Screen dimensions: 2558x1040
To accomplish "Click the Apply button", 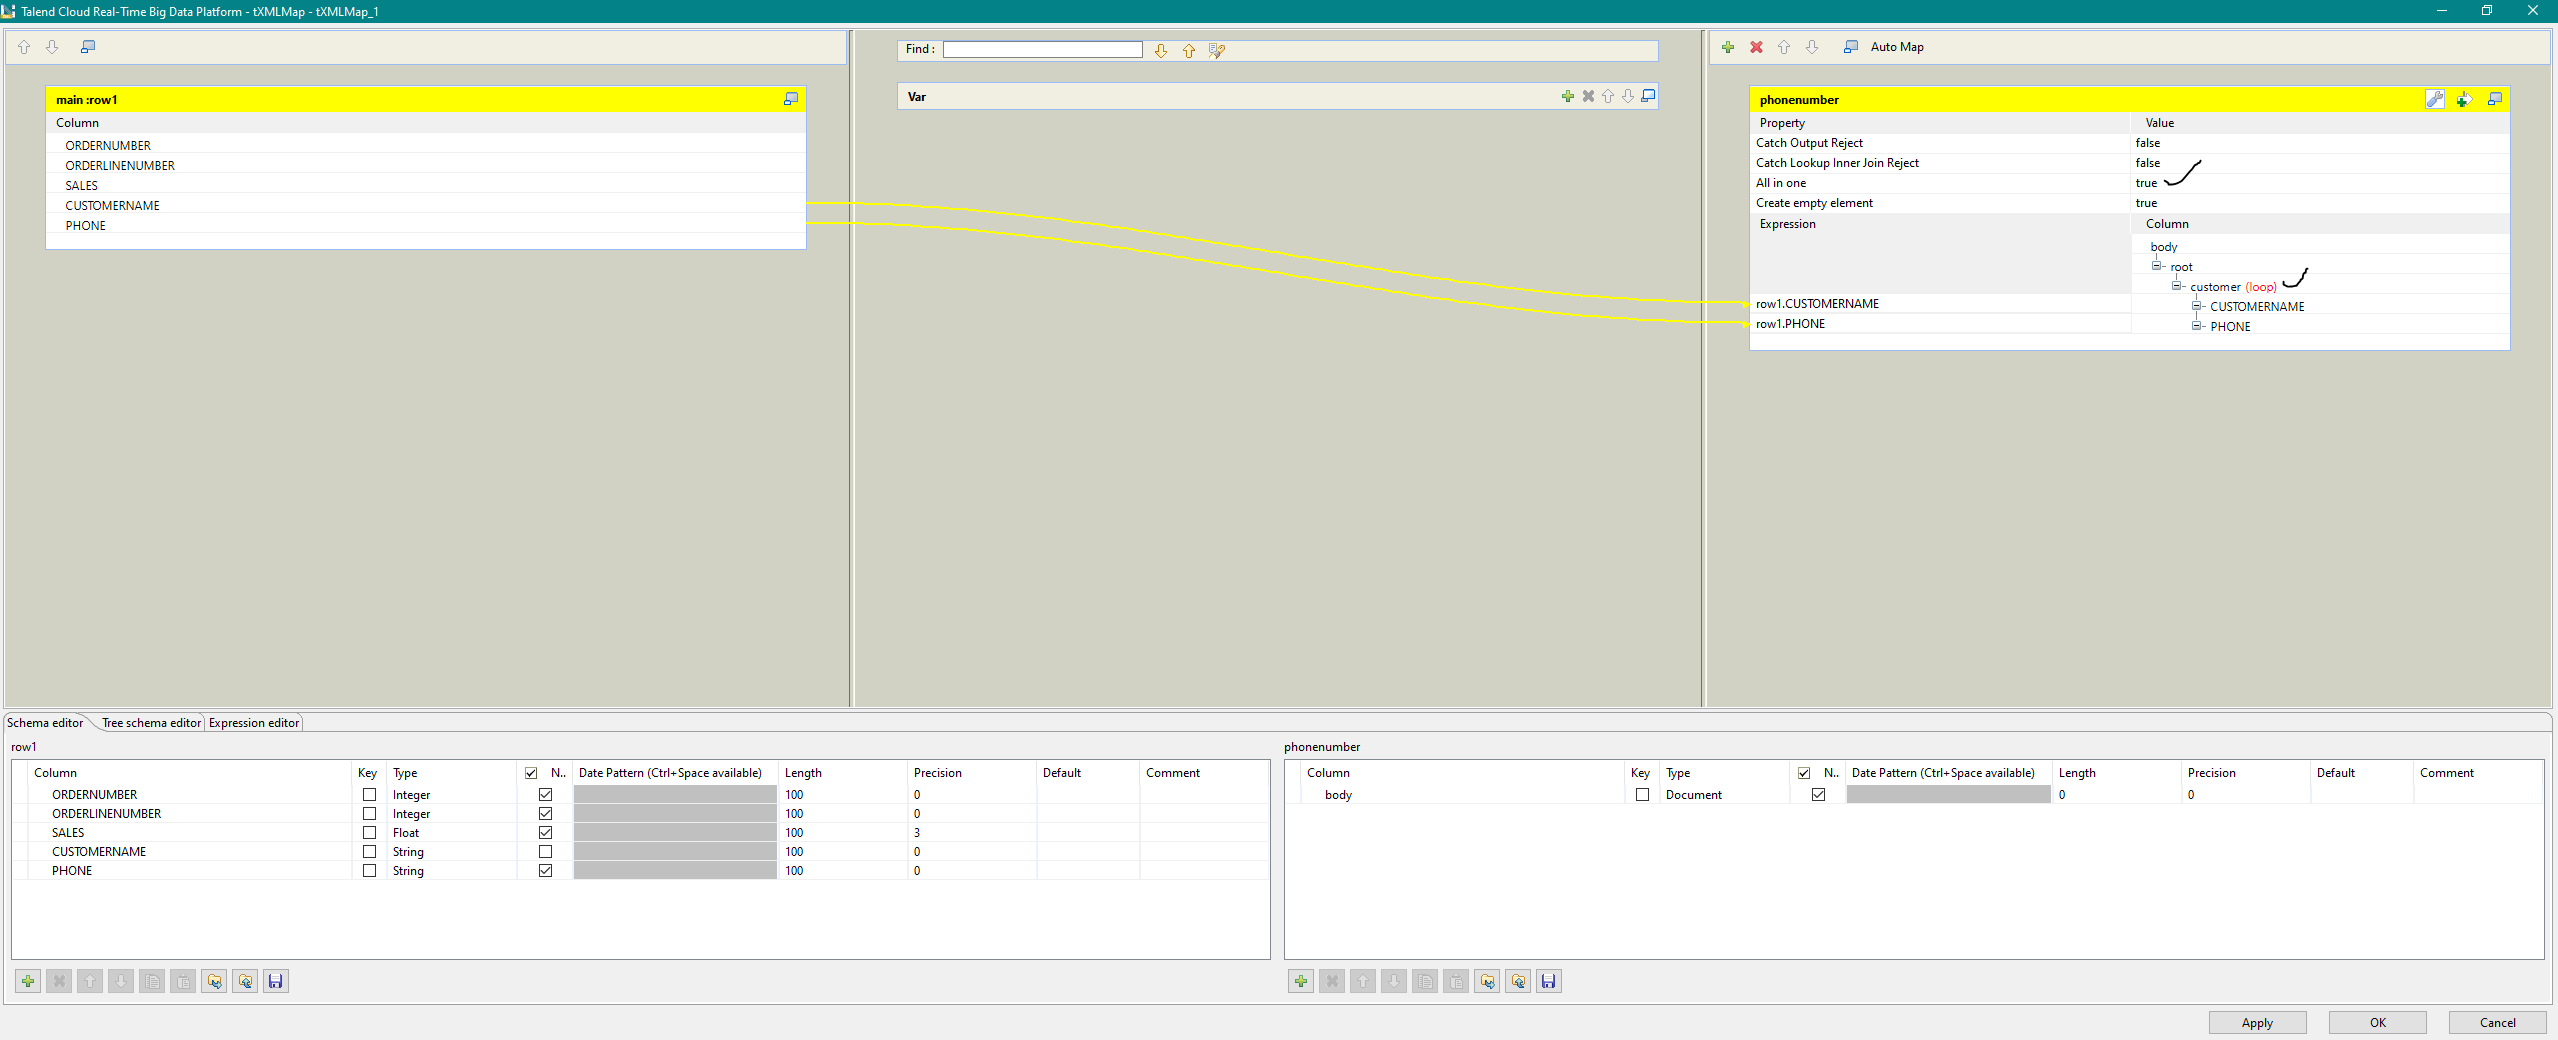I will point(2257,1022).
